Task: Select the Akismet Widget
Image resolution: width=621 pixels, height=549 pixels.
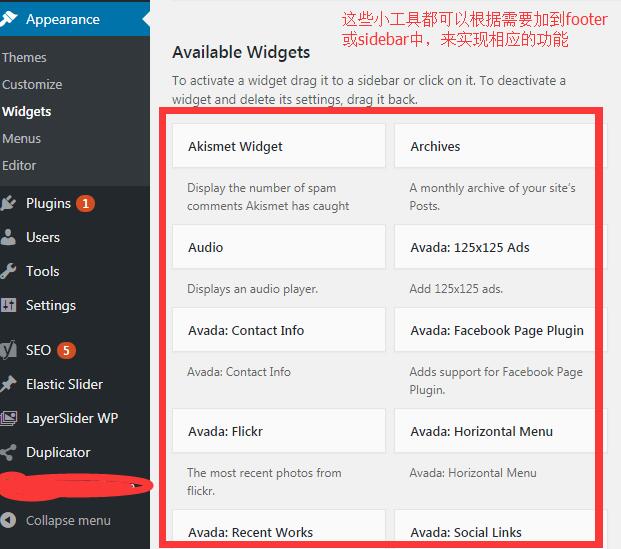Action: tap(279, 146)
